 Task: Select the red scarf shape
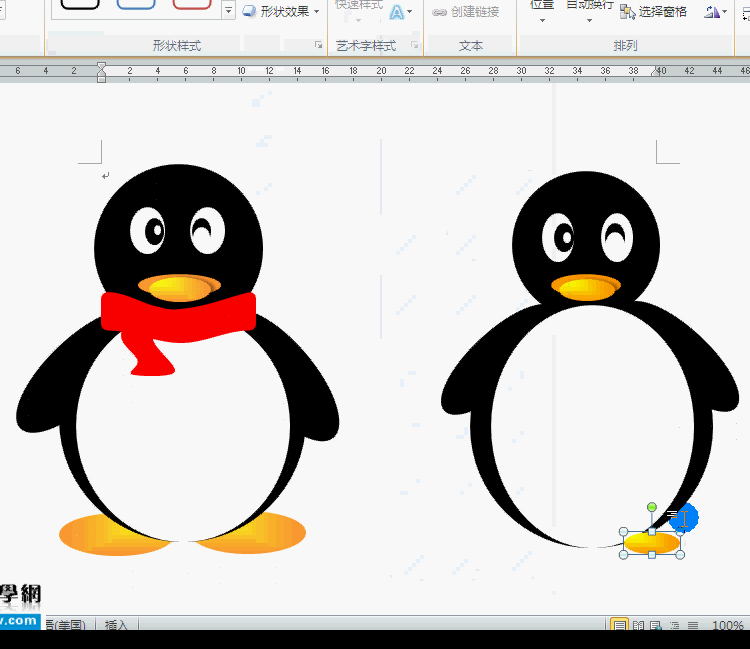(178, 317)
